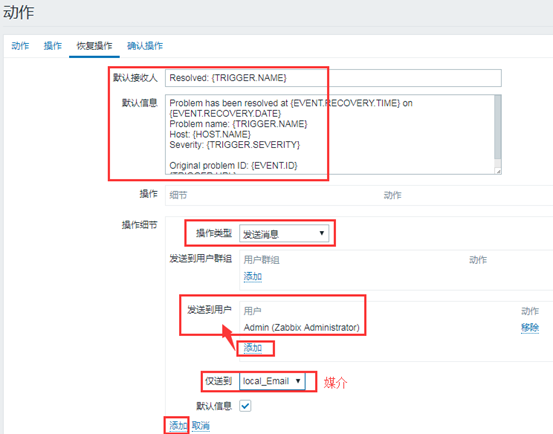
Task: Click the Original problem ID: {EVENT.ID} line
Action: [233, 166]
